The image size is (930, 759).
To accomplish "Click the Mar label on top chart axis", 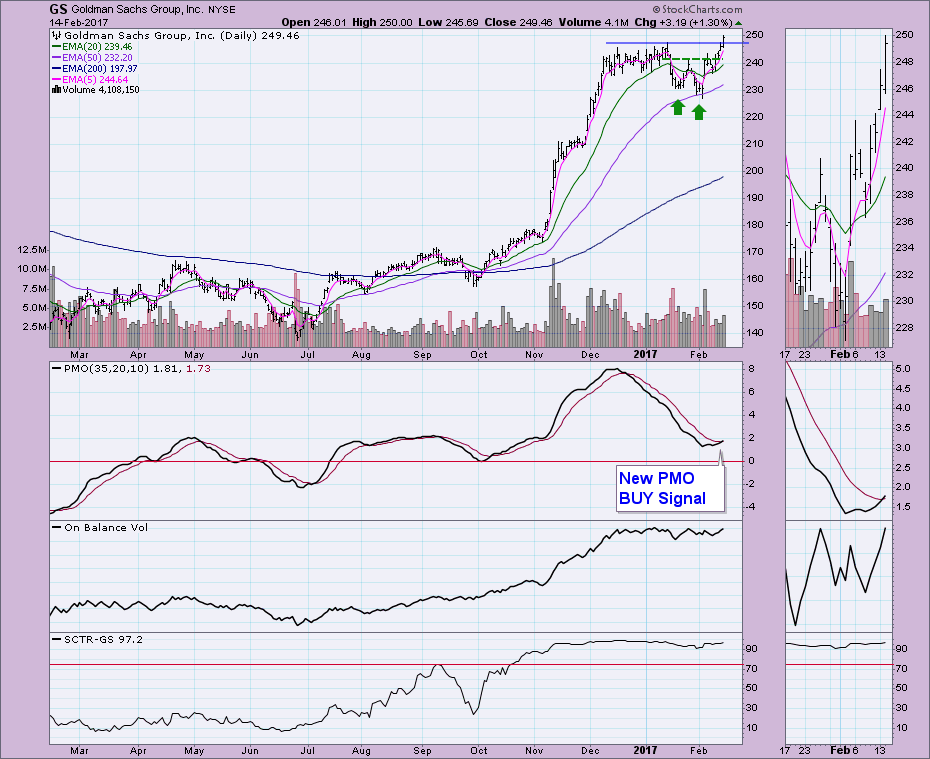I will 79,355.
